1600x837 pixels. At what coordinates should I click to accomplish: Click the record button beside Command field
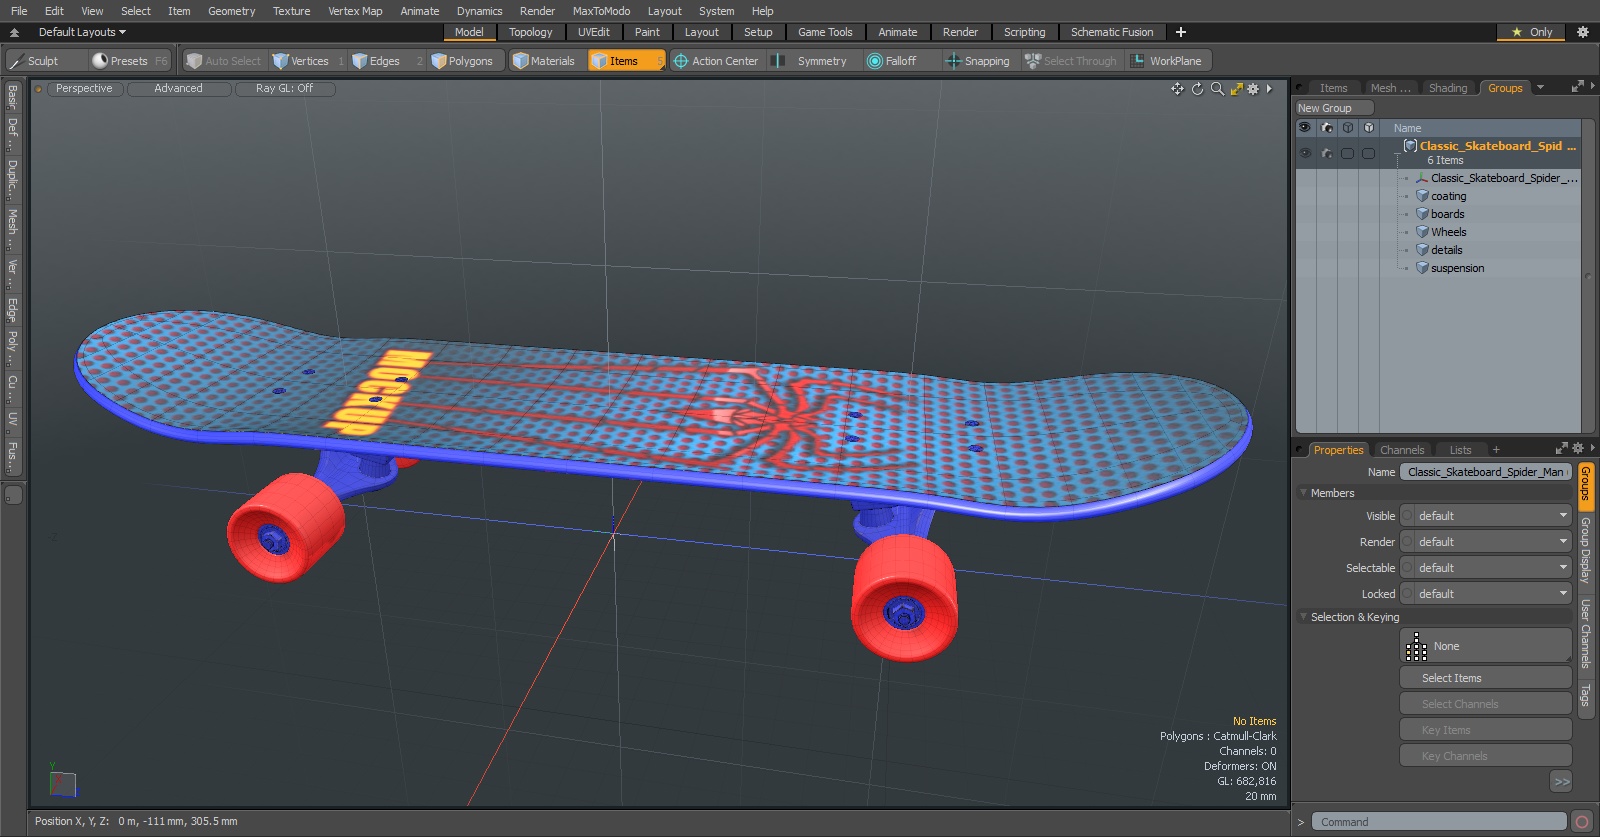(x=1582, y=822)
